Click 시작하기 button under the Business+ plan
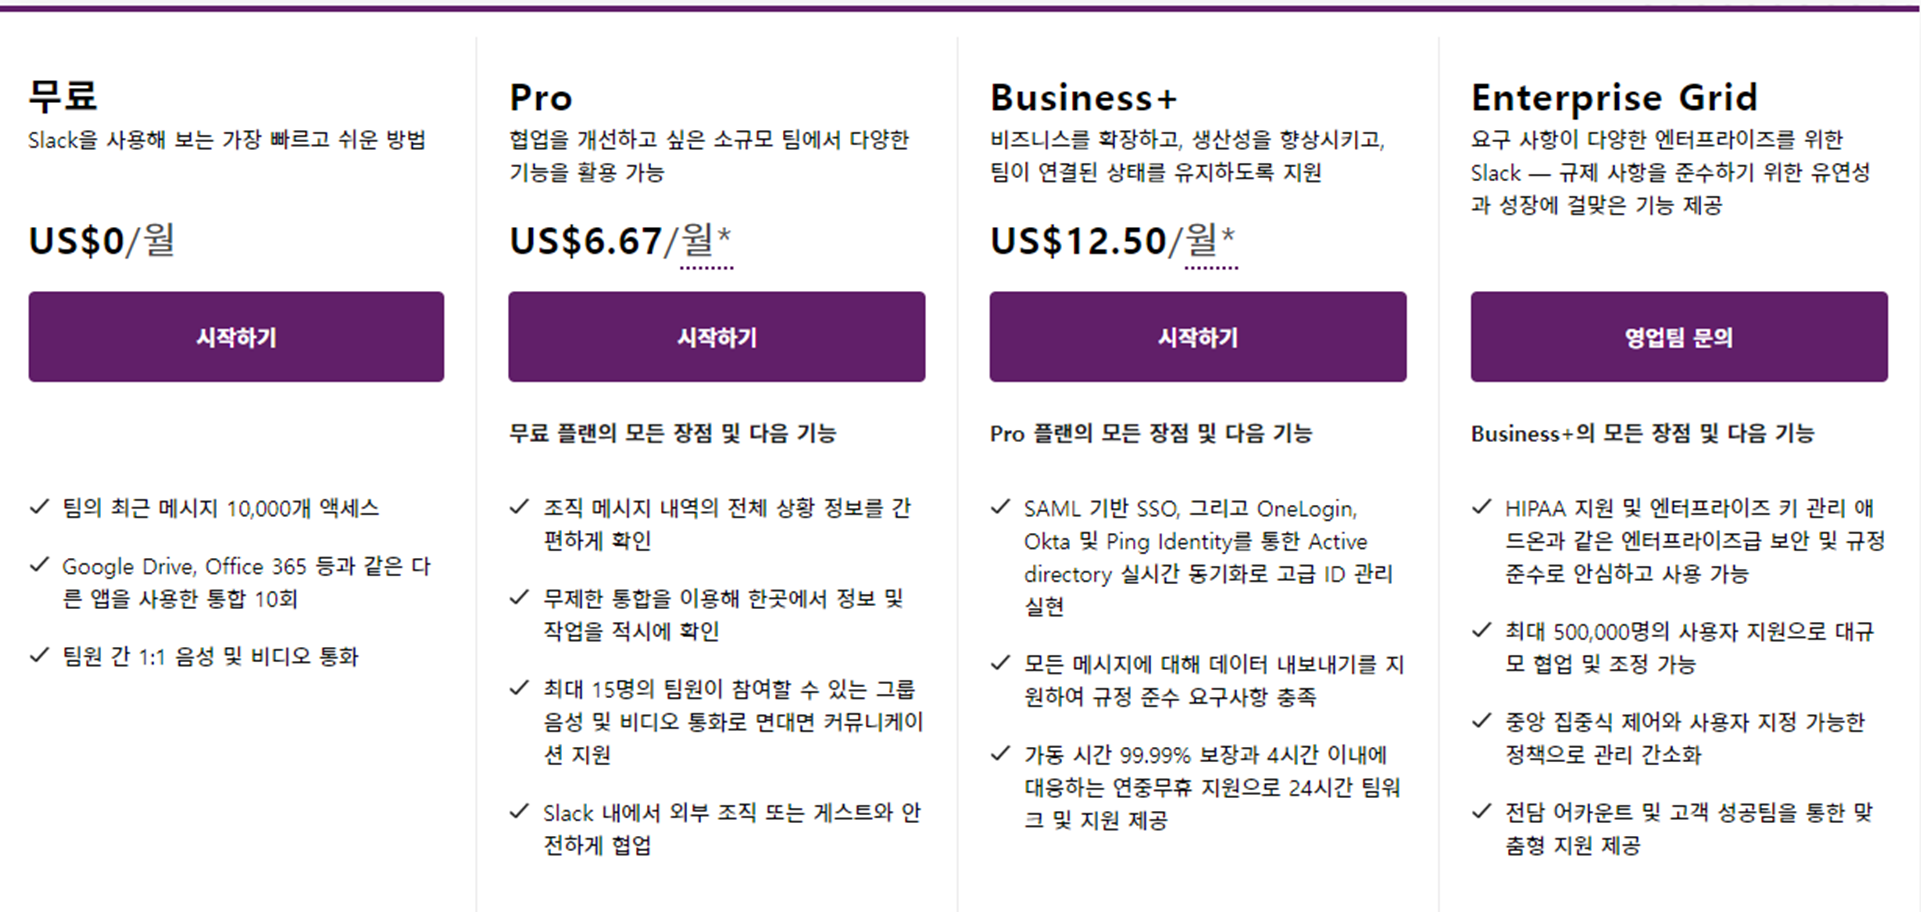 1198,337
